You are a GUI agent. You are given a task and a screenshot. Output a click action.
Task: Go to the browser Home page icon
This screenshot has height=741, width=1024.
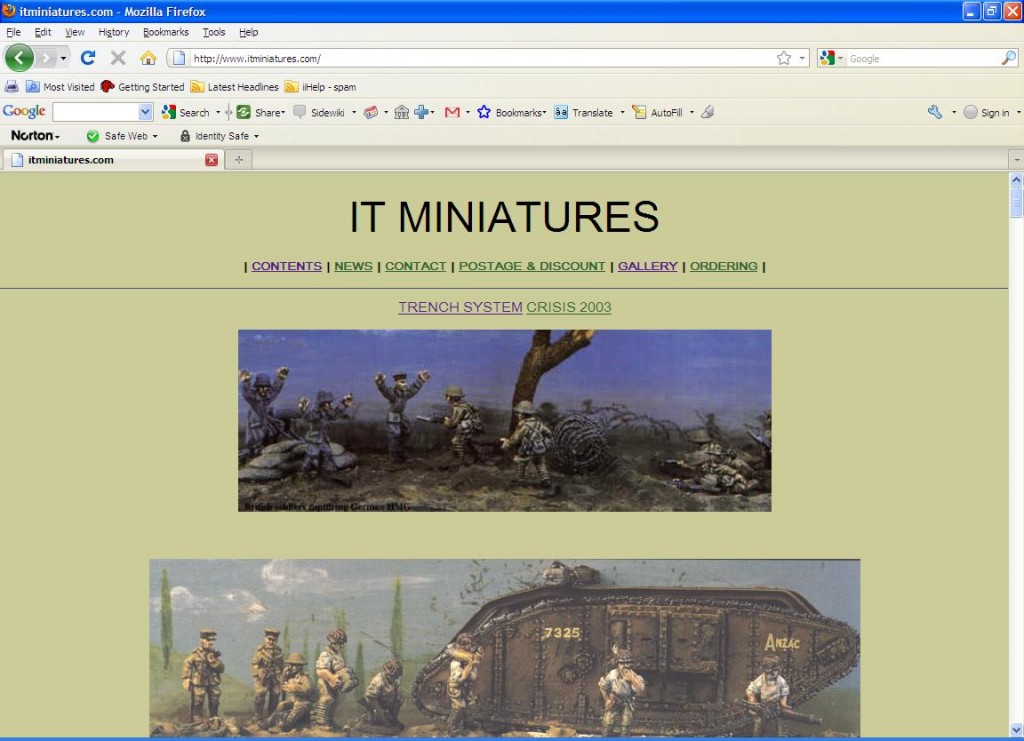tap(148, 58)
